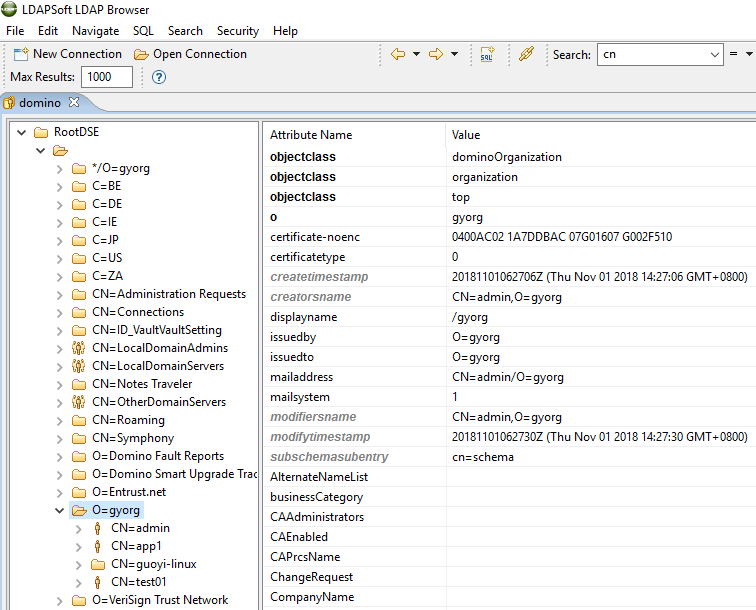The width and height of the screenshot is (756, 610).
Task: Close the domino tab
Action: click(x=74, y=102)
